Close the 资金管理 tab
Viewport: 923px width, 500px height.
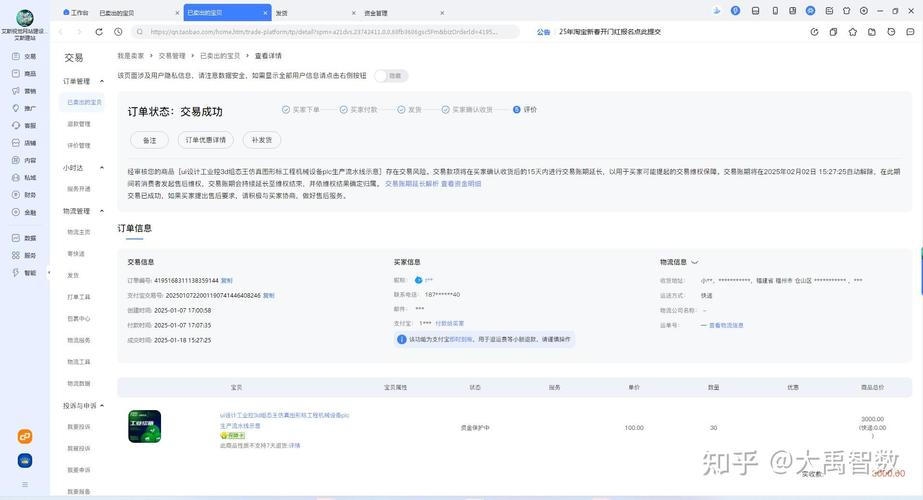442,12
